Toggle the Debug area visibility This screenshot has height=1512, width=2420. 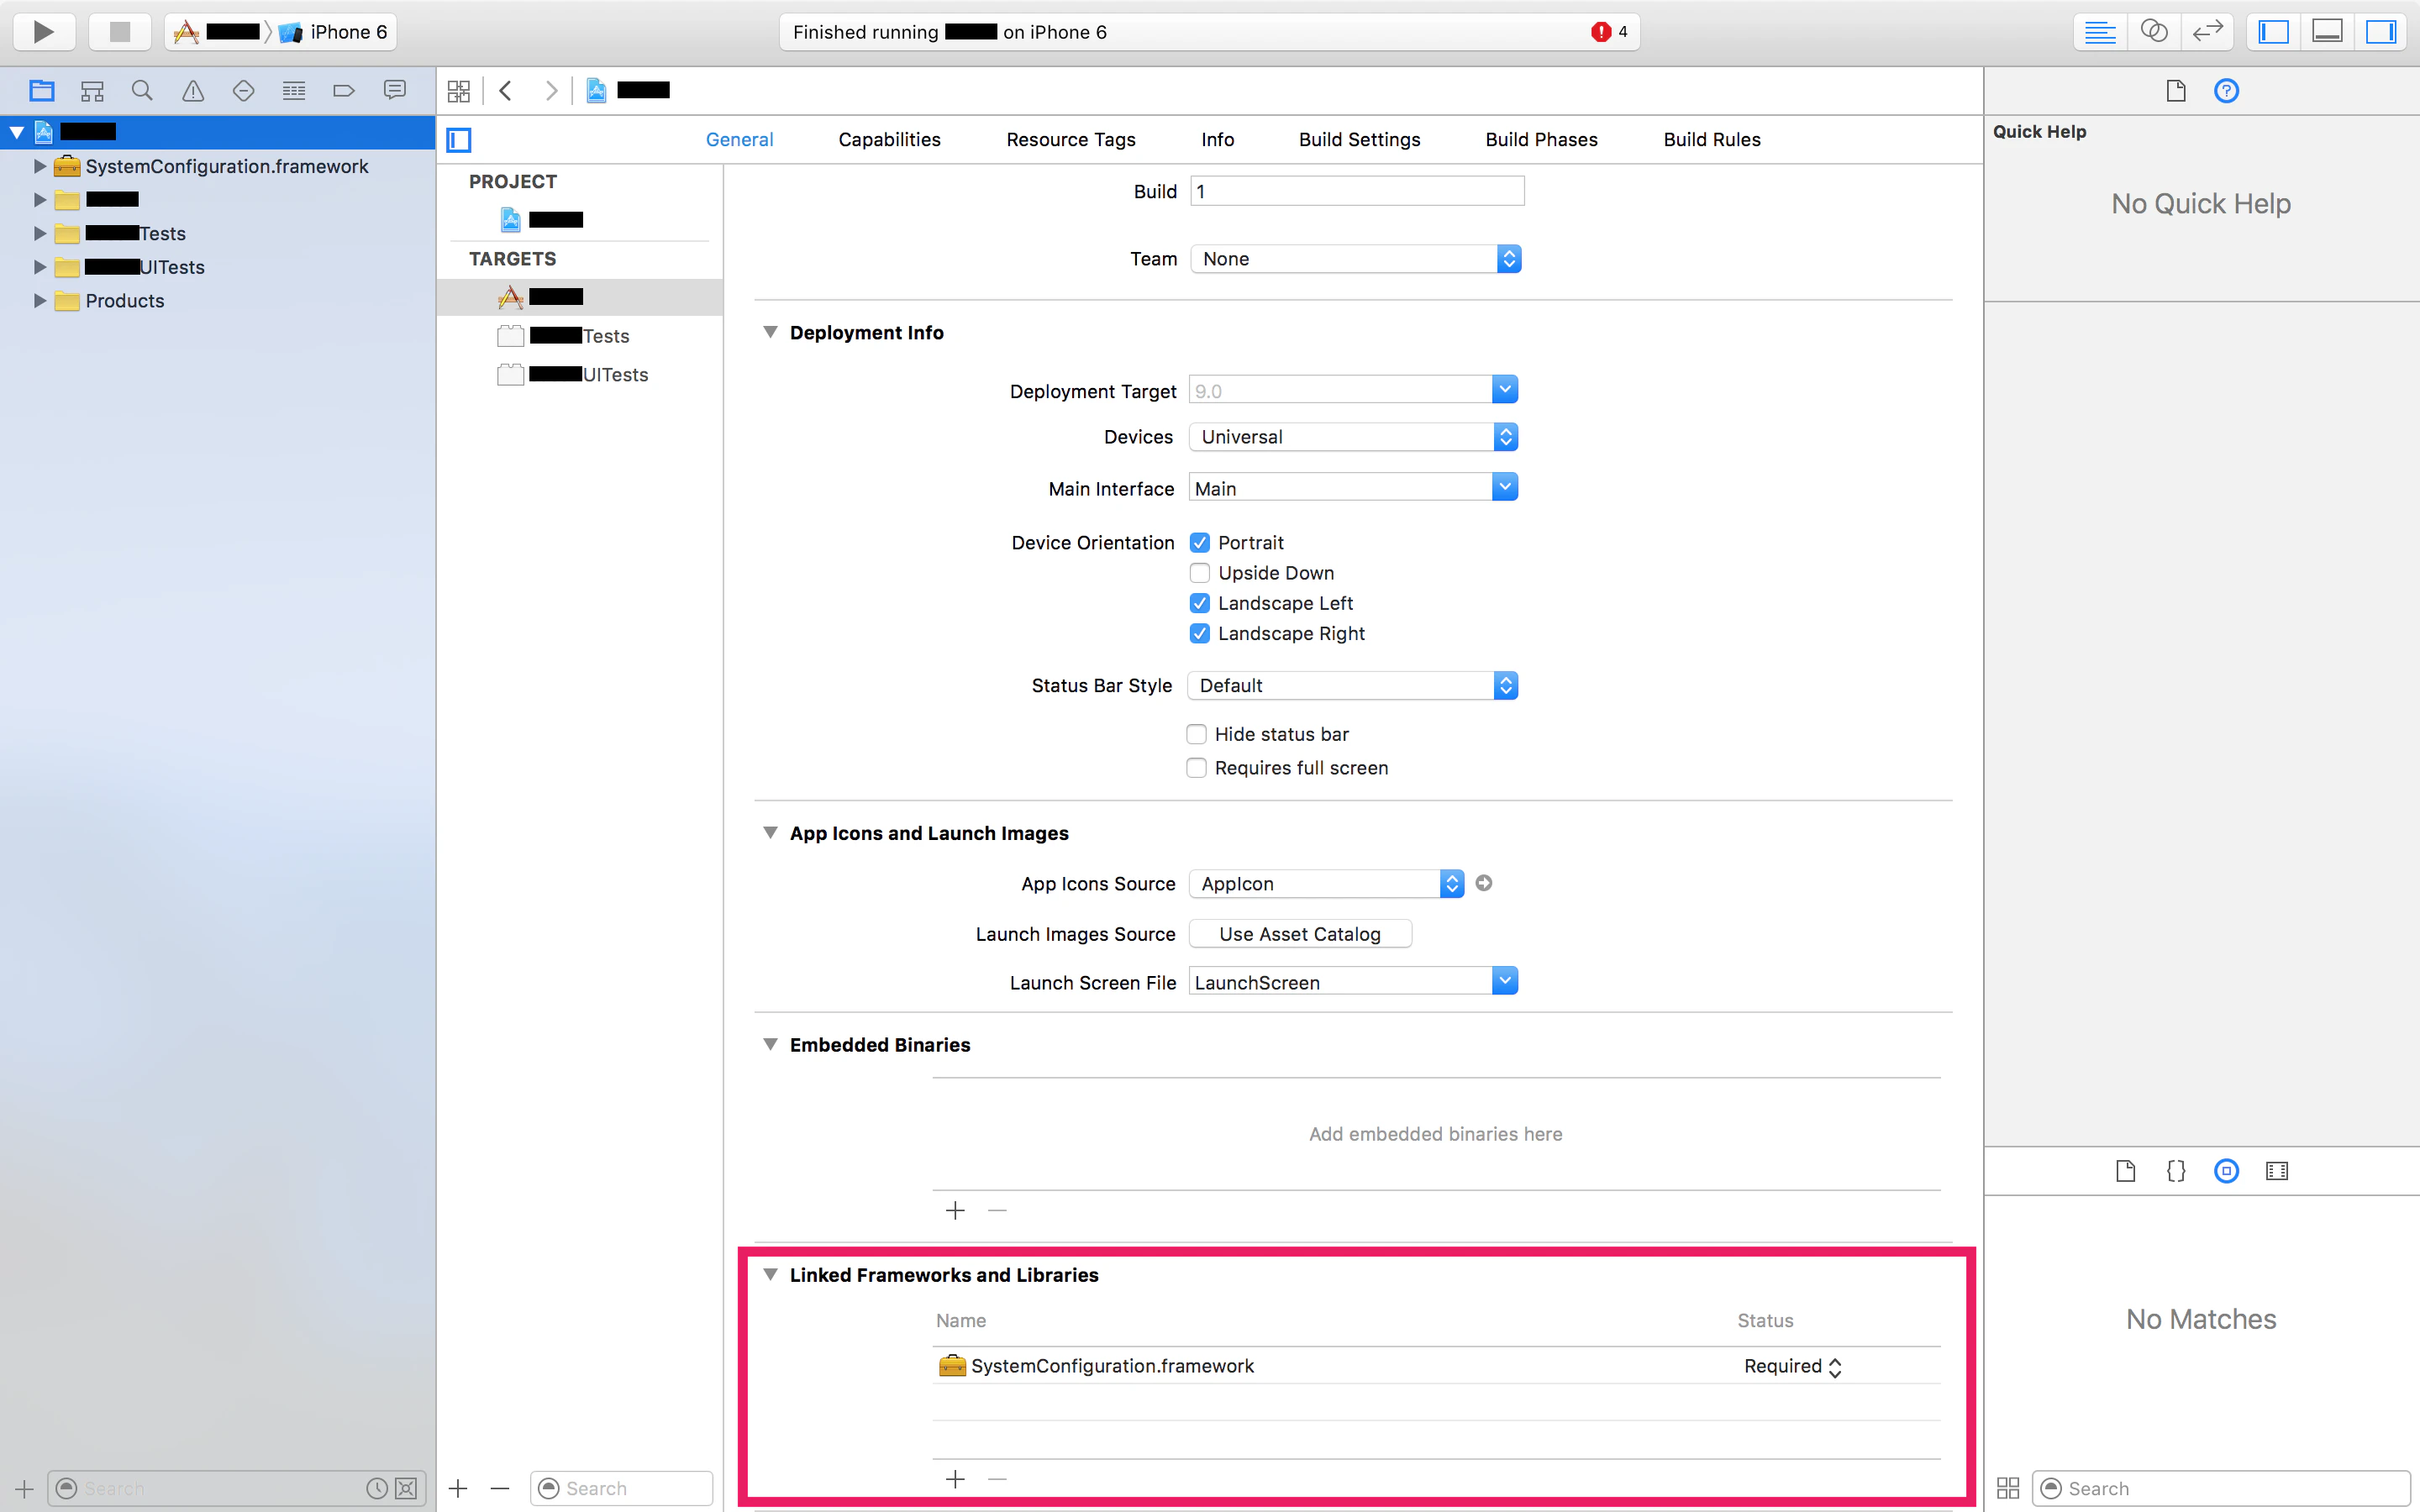pyautogui.click(x=2327, y=32)
